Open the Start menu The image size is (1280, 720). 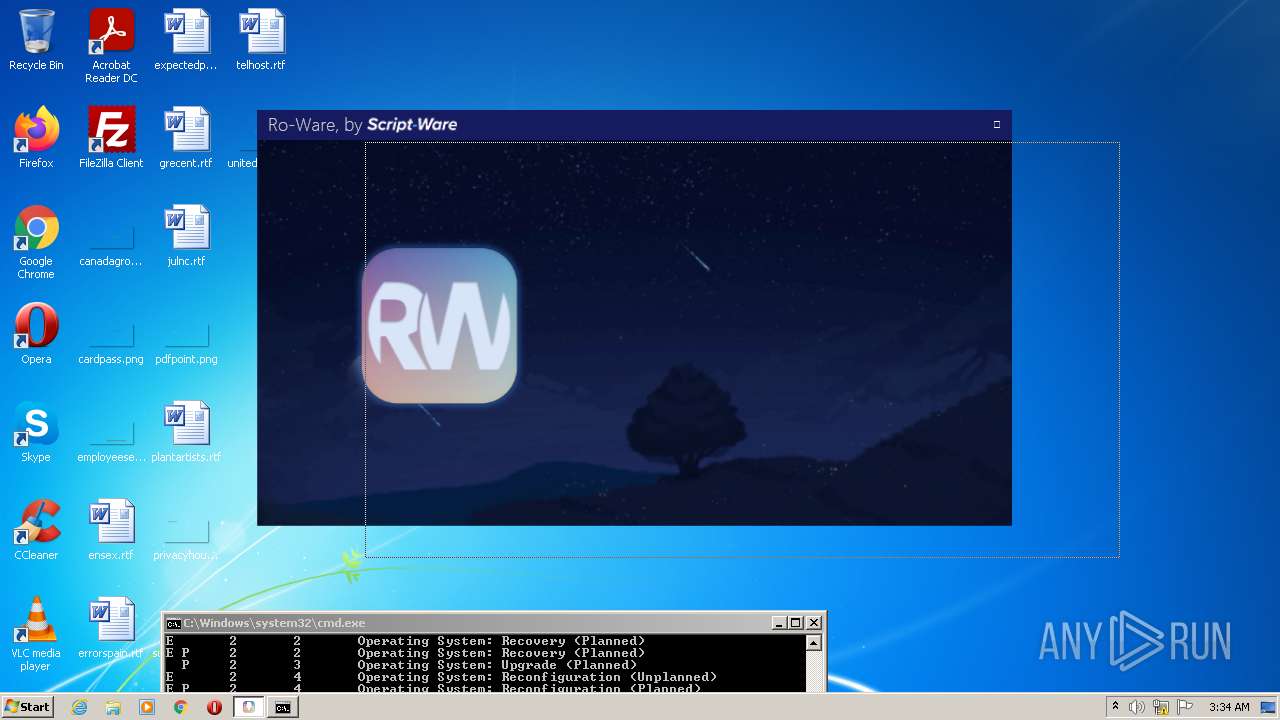27,707
